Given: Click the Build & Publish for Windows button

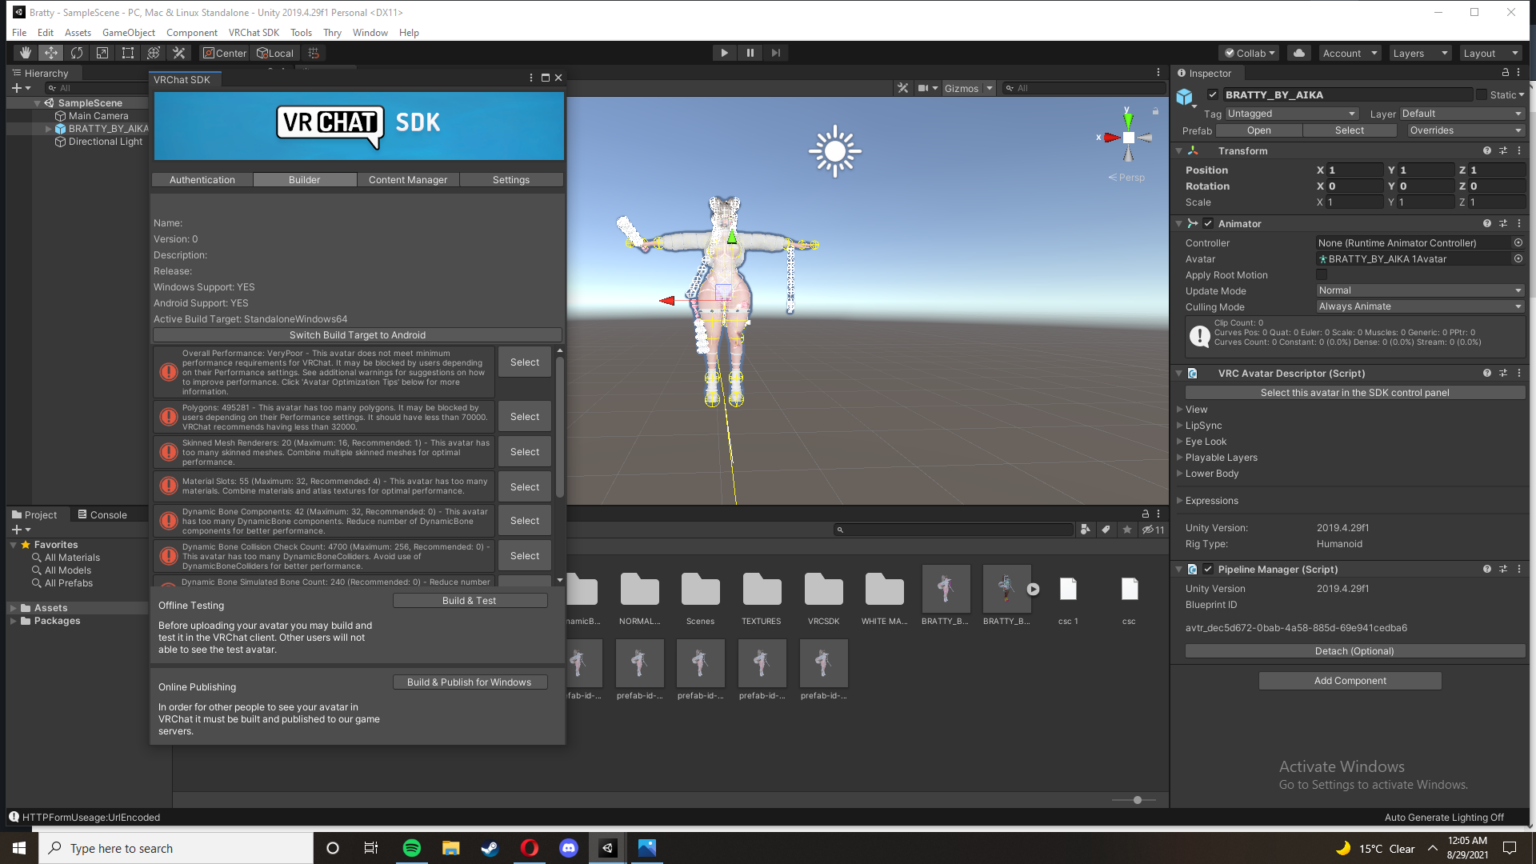Looking at the screenshot, I should (470, 682).
